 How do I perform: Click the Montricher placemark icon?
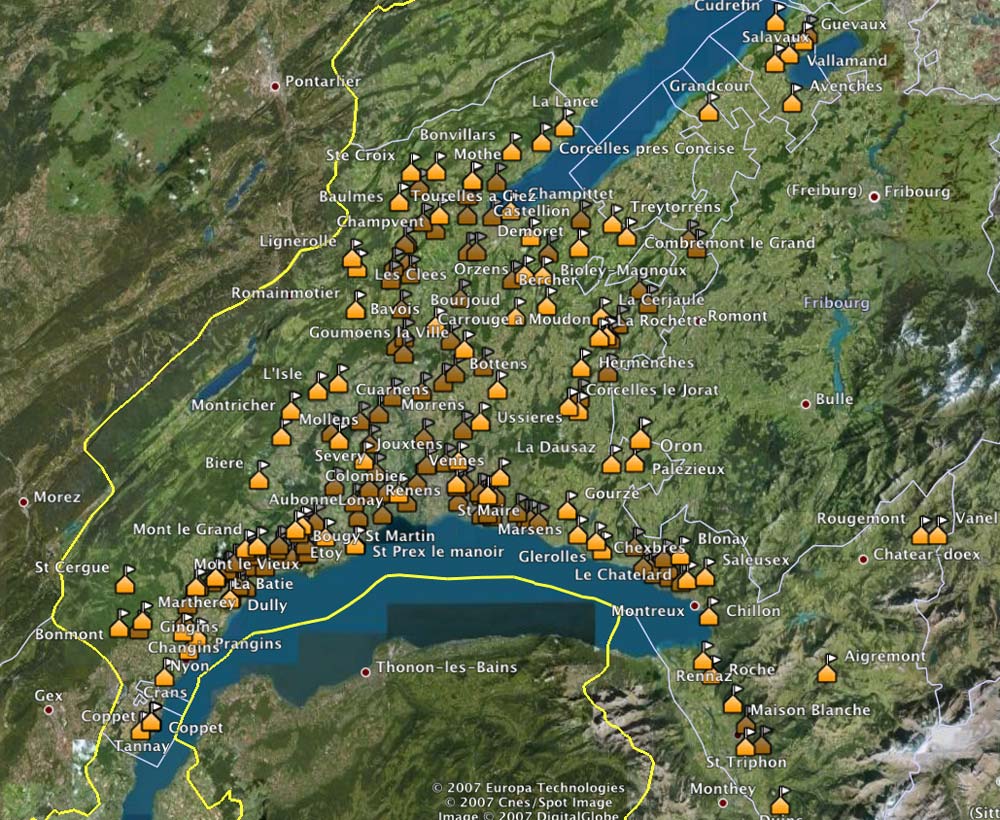[290, 410]
